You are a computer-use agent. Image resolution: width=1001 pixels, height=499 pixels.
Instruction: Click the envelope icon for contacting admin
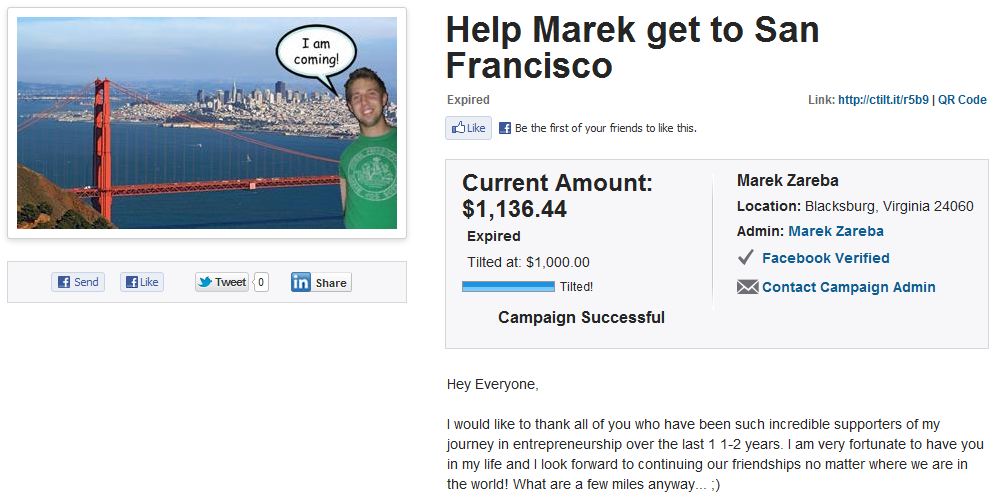point(747,287)
